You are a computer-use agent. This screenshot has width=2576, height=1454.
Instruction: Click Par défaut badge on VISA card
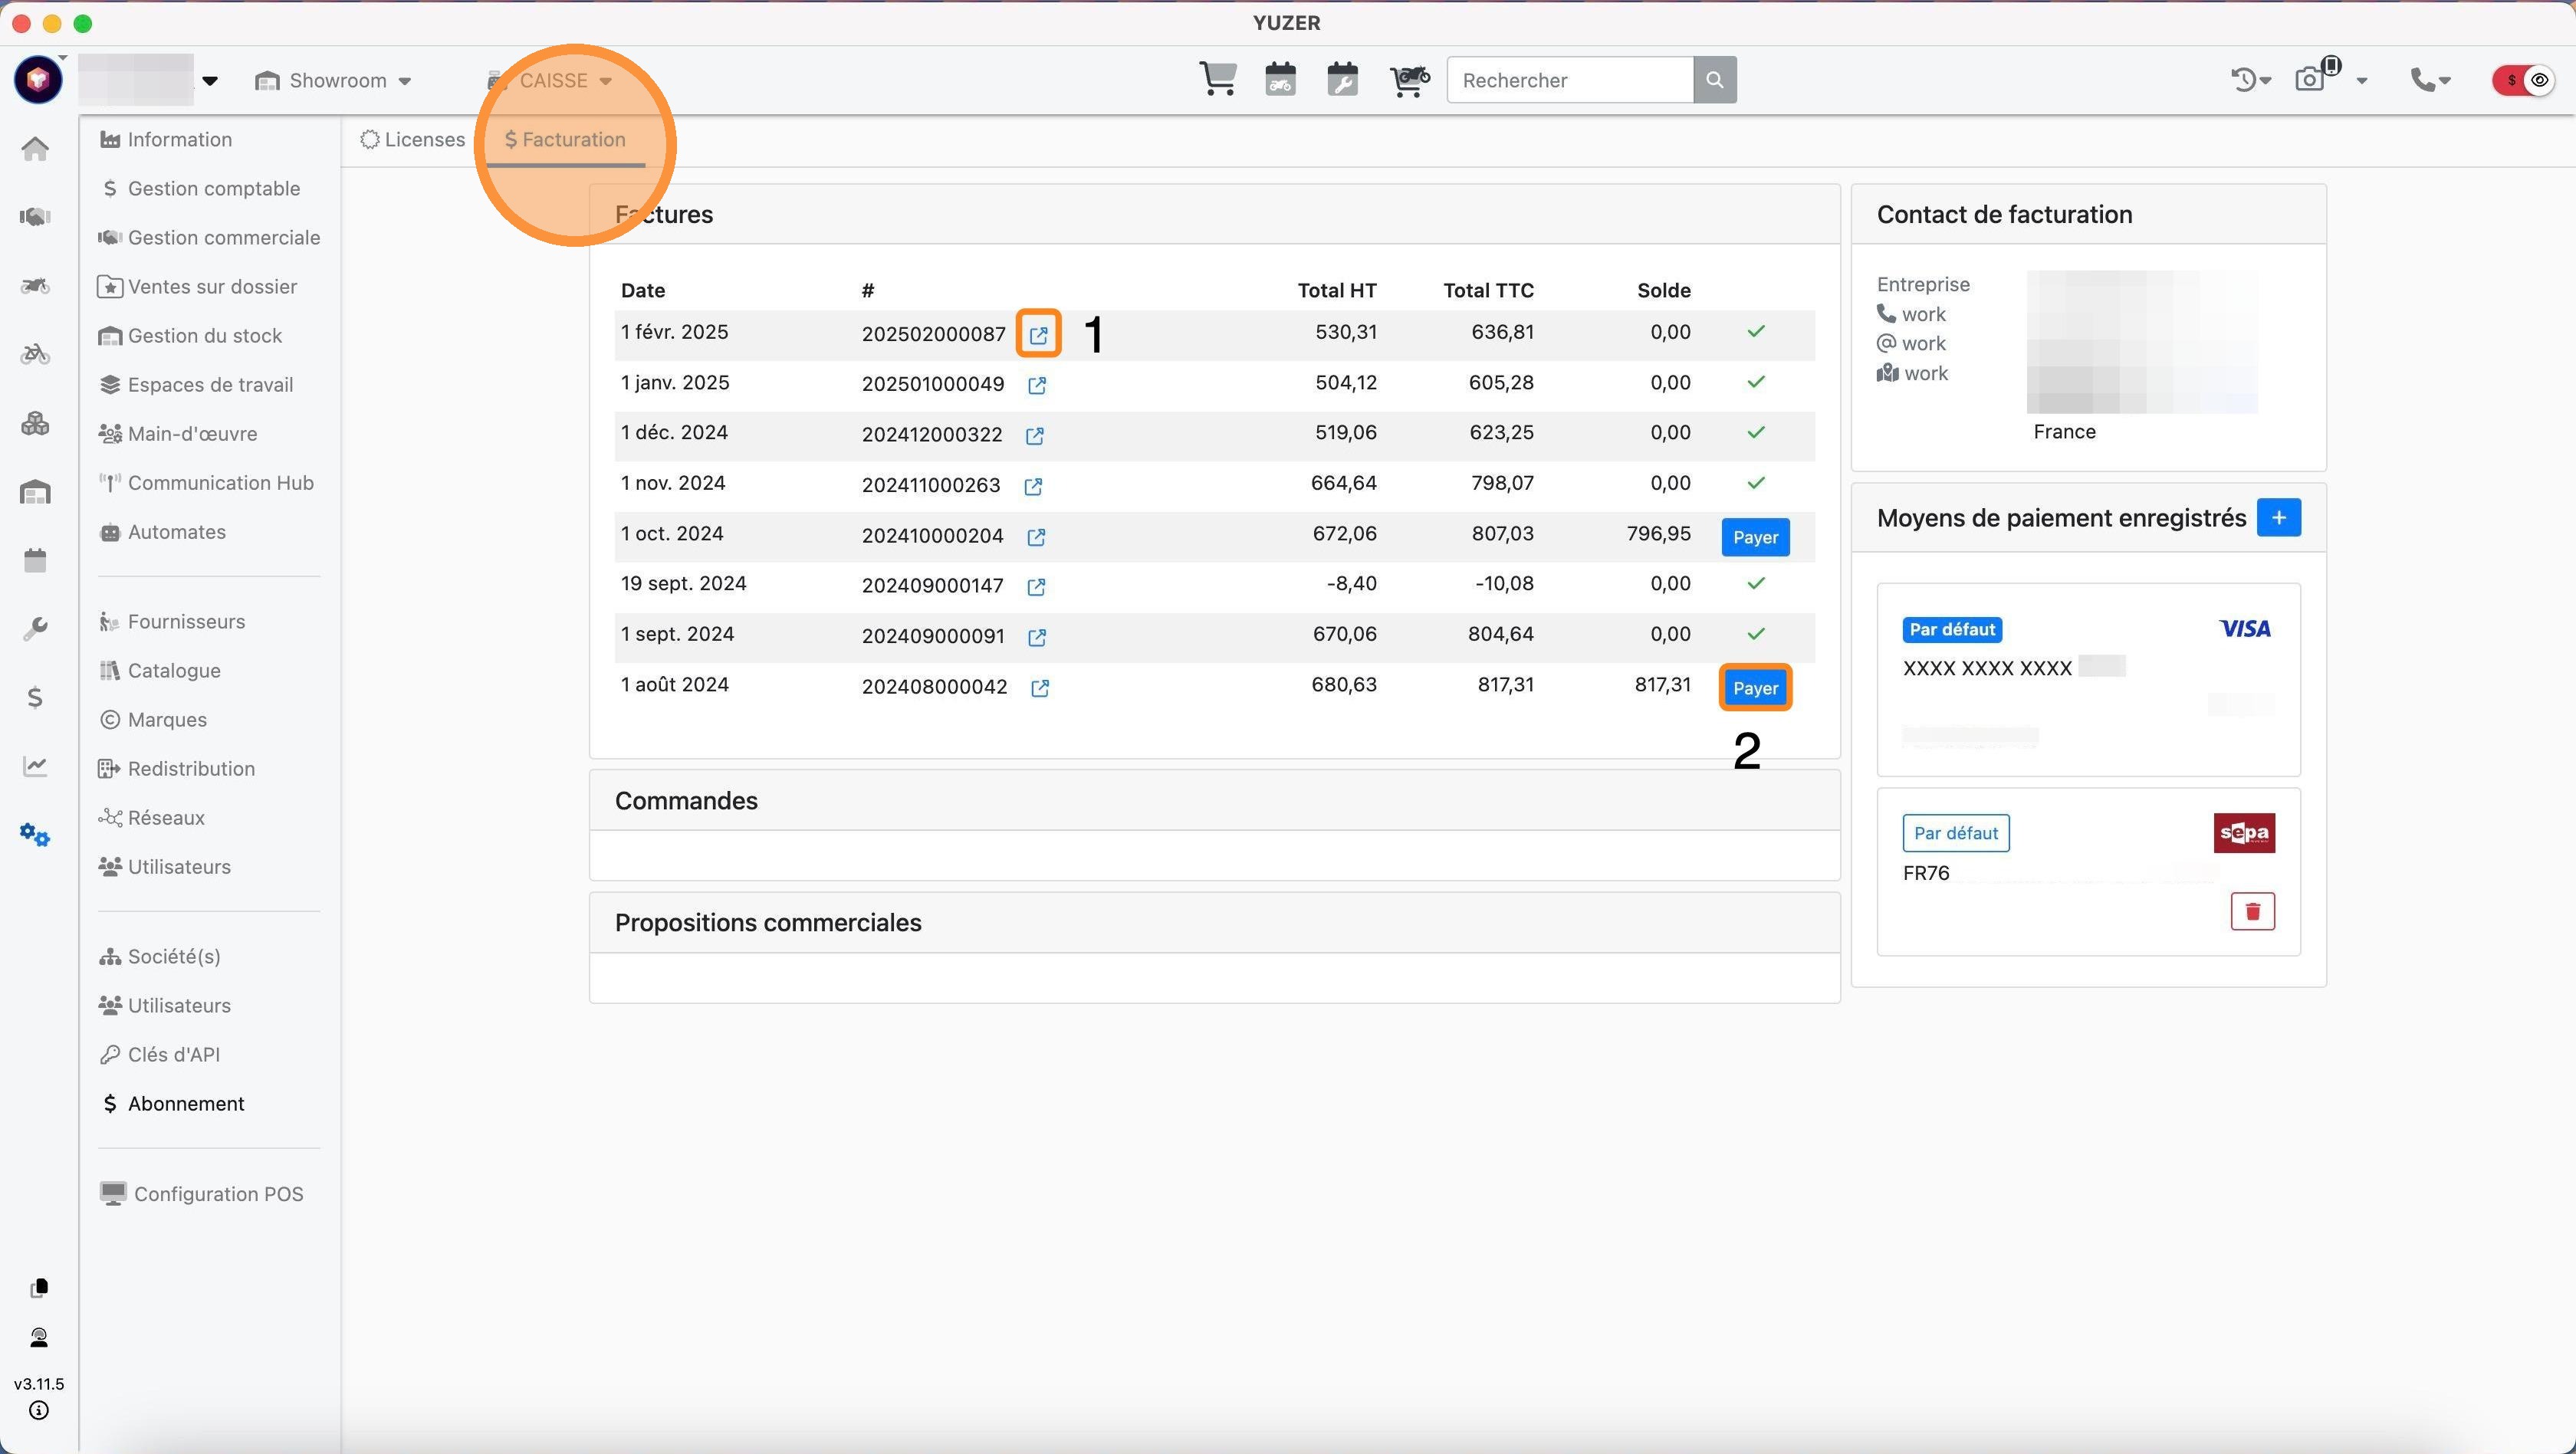pos(1952,630)
